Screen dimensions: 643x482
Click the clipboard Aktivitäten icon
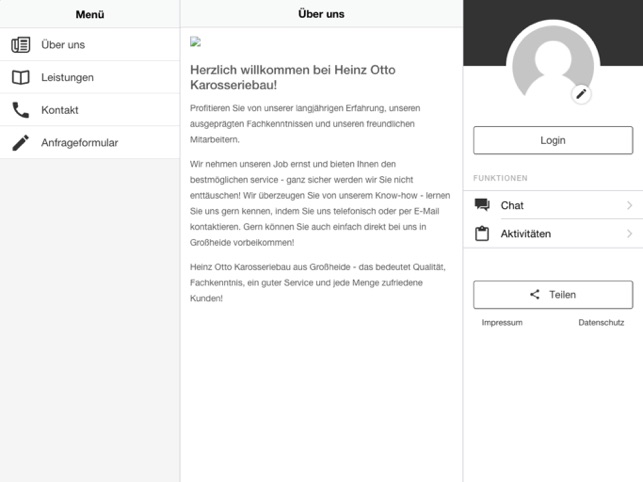point(483,234)
